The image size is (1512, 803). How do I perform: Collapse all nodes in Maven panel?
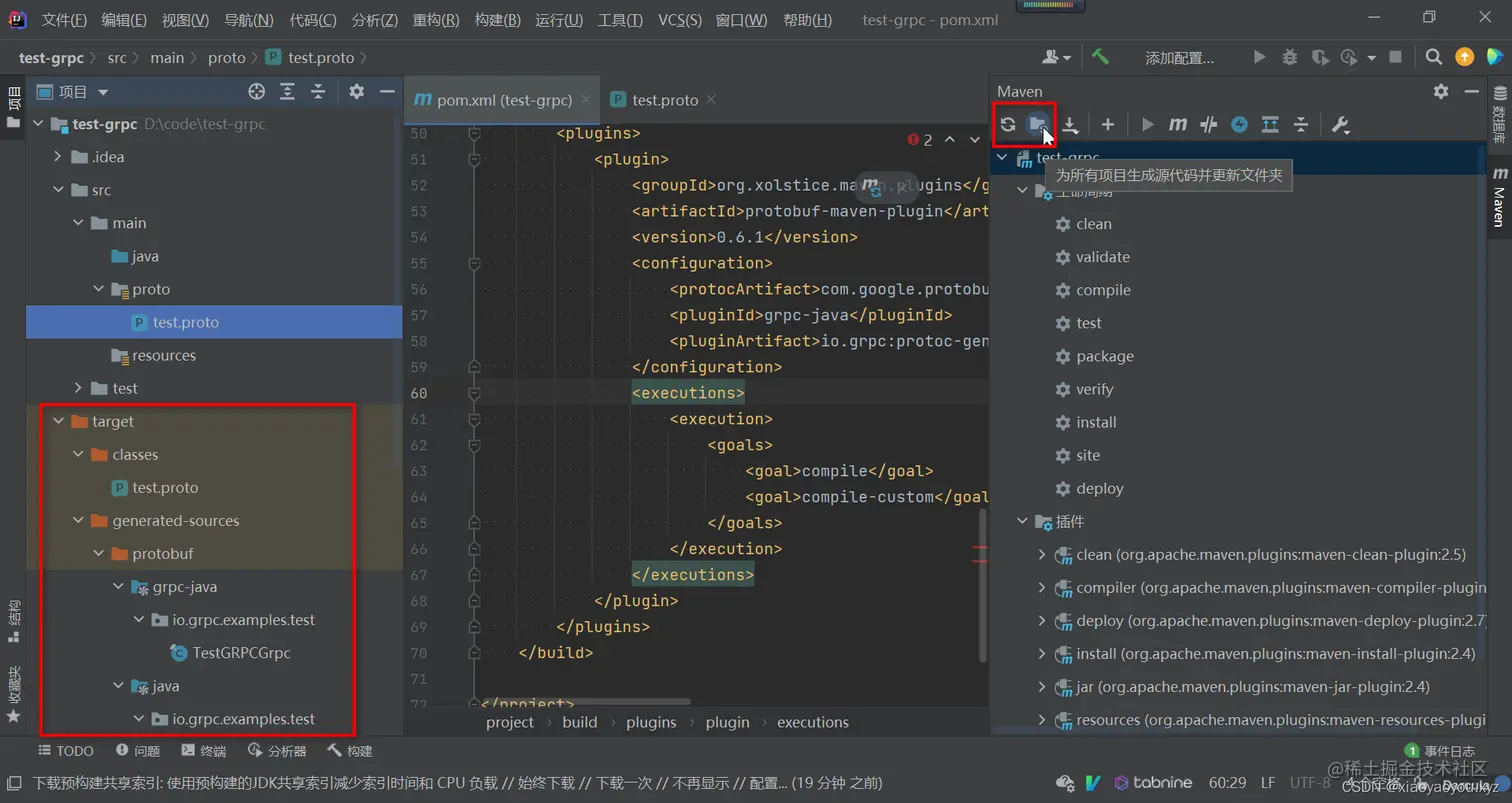1301,125
